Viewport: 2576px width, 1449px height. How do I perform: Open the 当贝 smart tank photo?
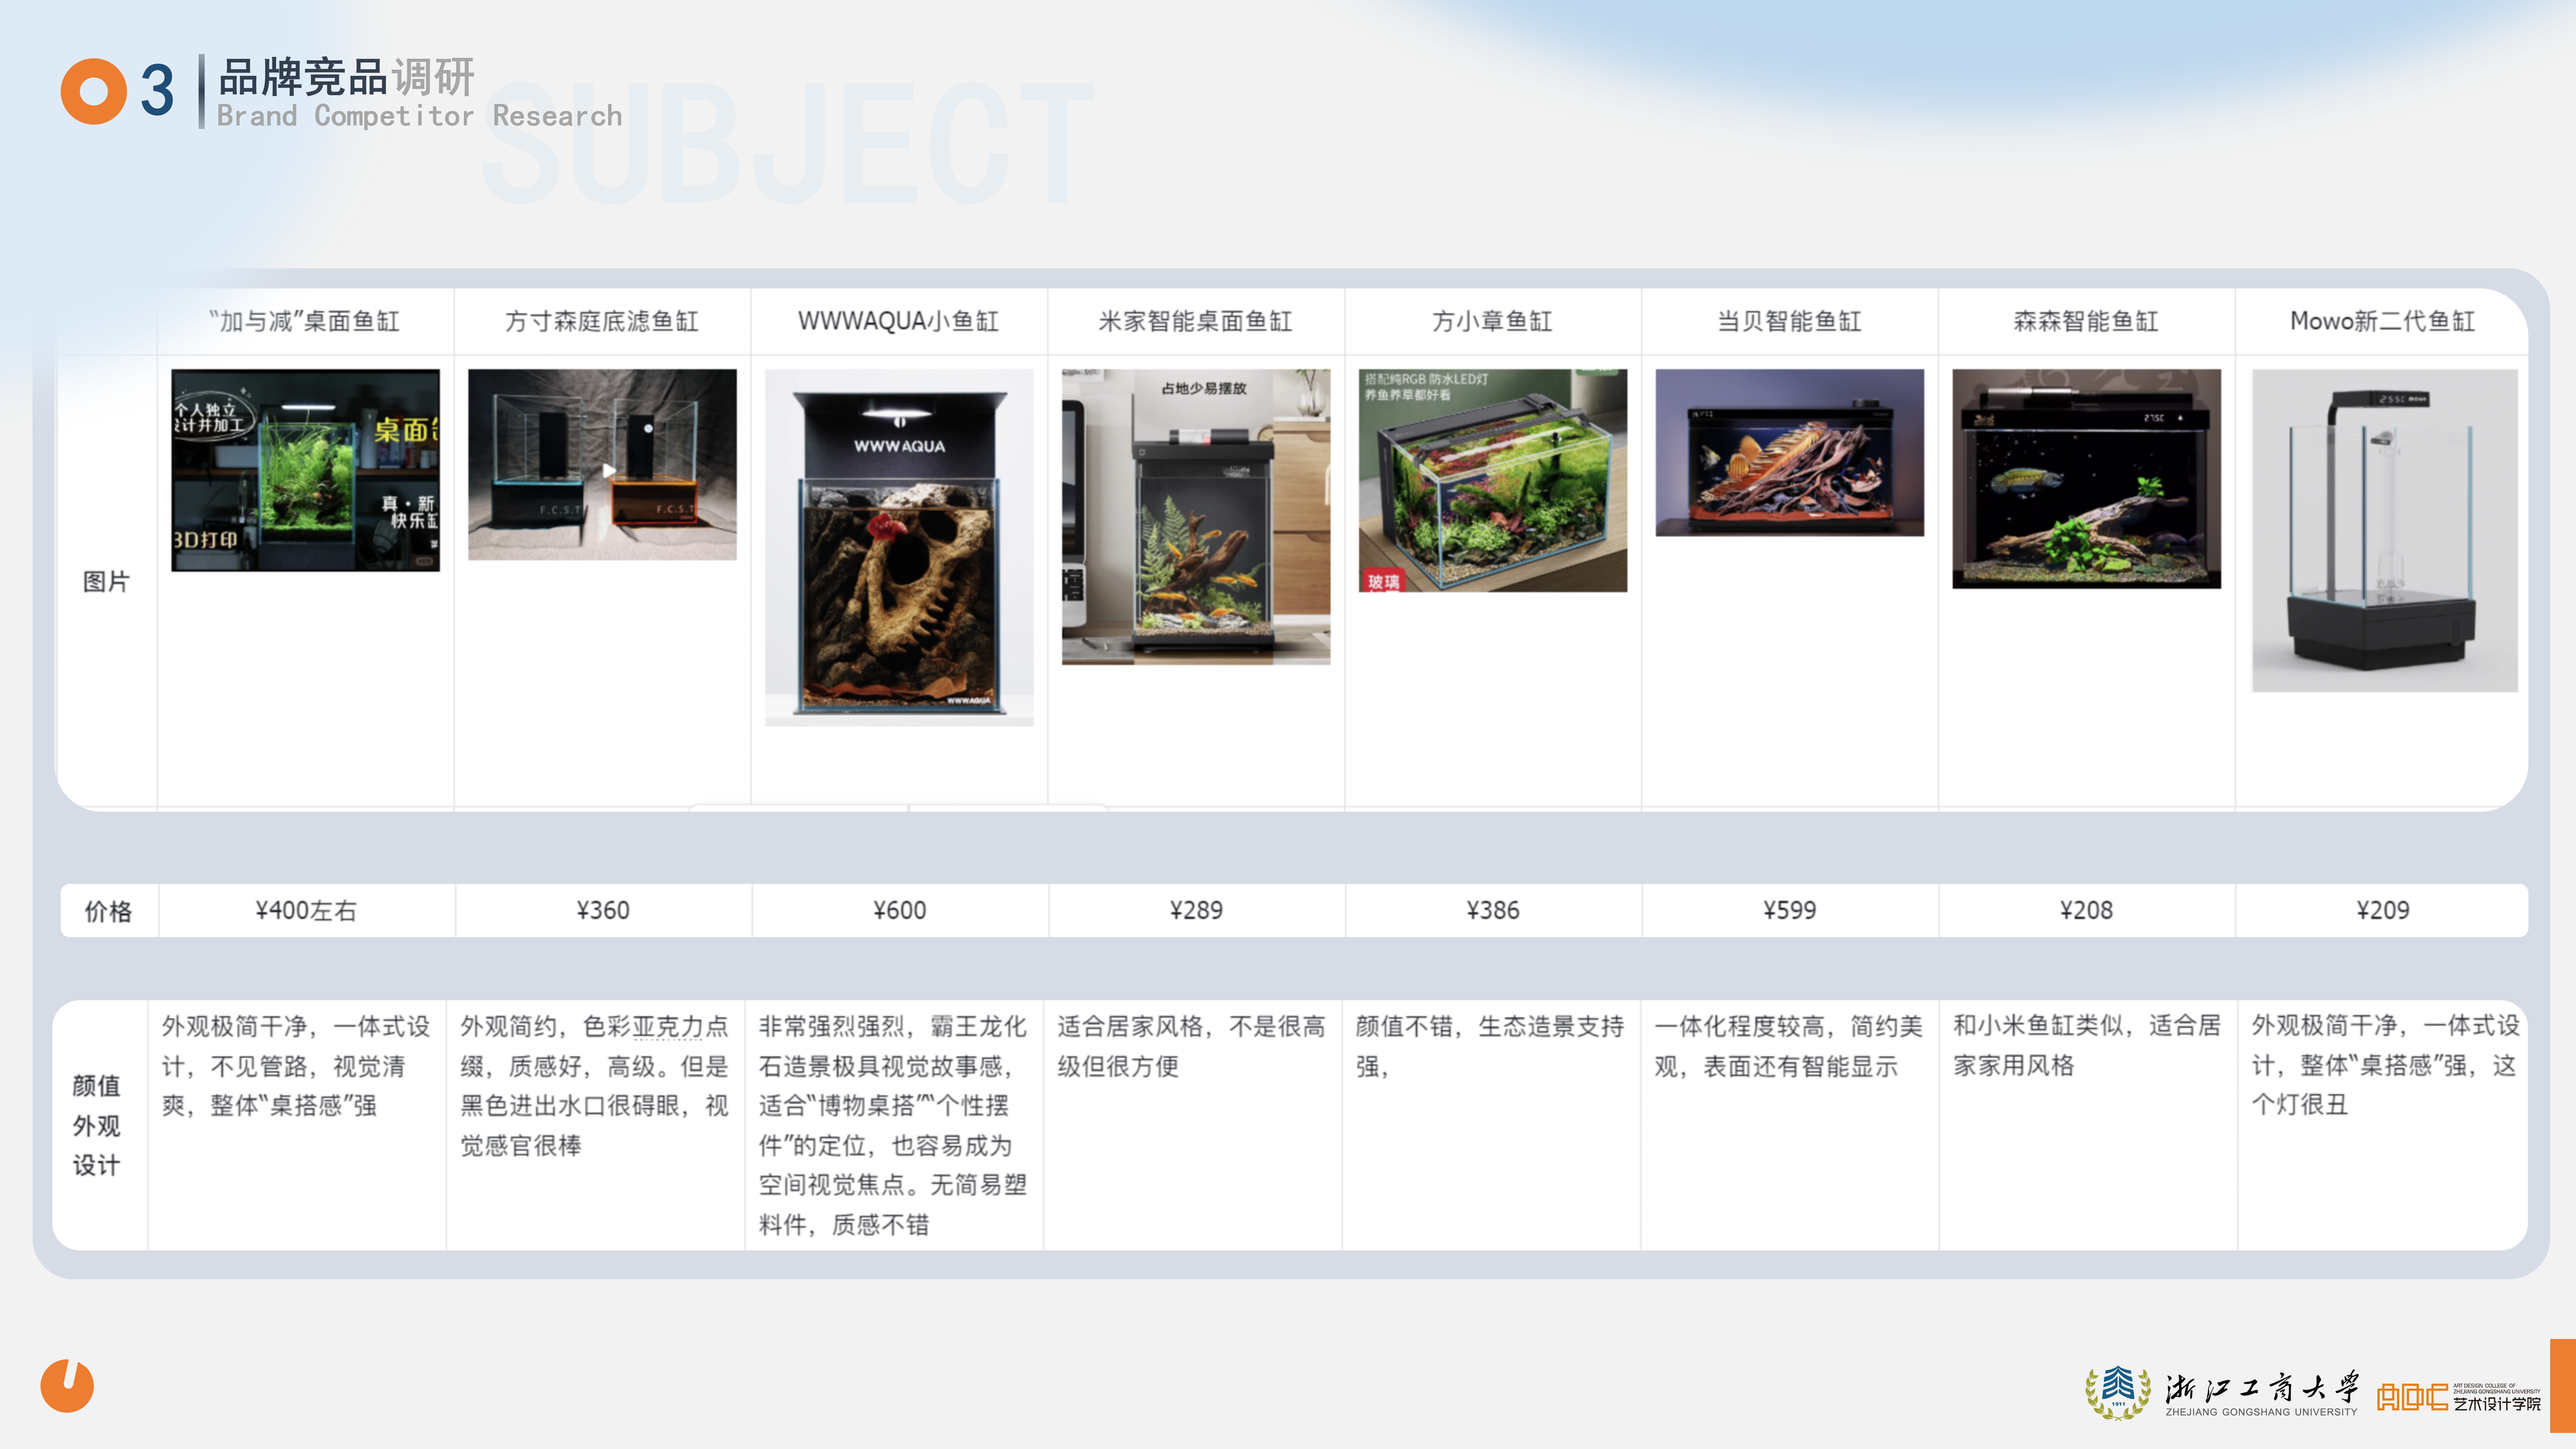tap(1789, 452)
